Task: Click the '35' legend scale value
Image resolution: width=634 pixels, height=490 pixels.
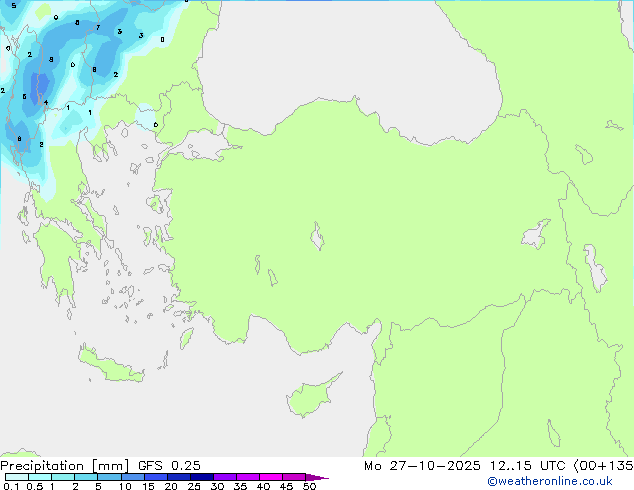Action: coord(240,486)
